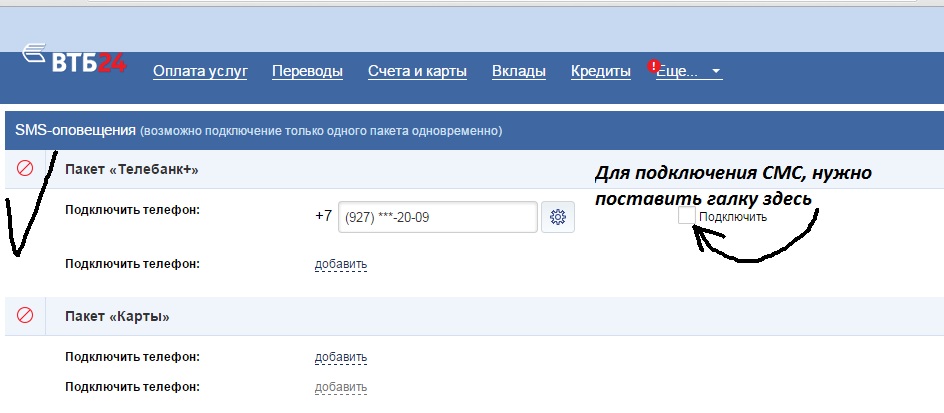Click the «SMS-оповещения» section header
This screenshot has width=944, height=413.
[75, 130]
